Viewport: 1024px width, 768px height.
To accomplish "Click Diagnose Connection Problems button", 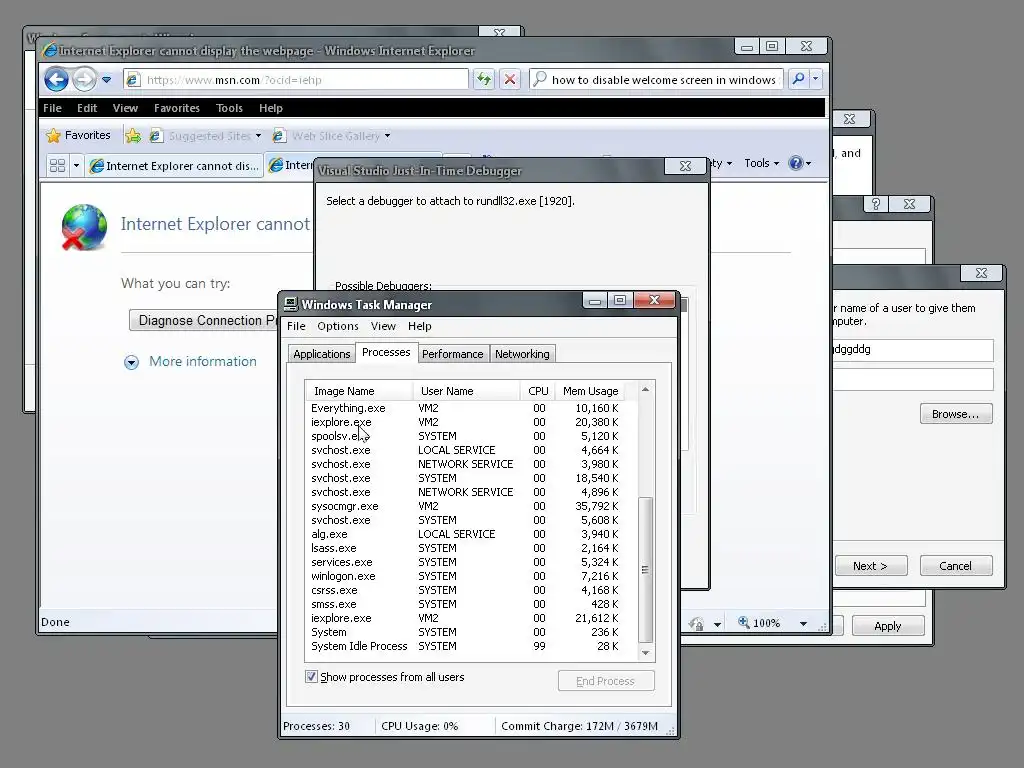I will click(x=204, y=320).
